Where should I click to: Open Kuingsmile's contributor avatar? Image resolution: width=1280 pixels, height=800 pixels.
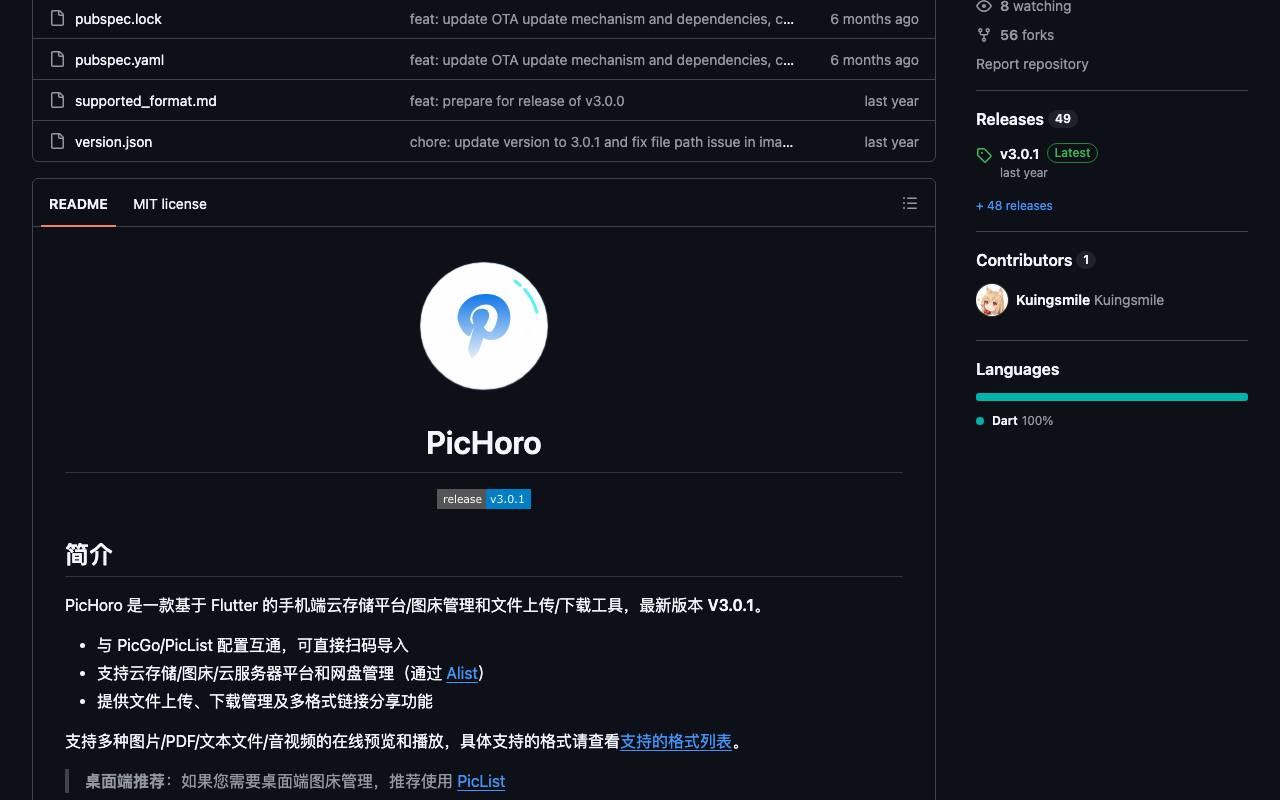coord(992,300)
